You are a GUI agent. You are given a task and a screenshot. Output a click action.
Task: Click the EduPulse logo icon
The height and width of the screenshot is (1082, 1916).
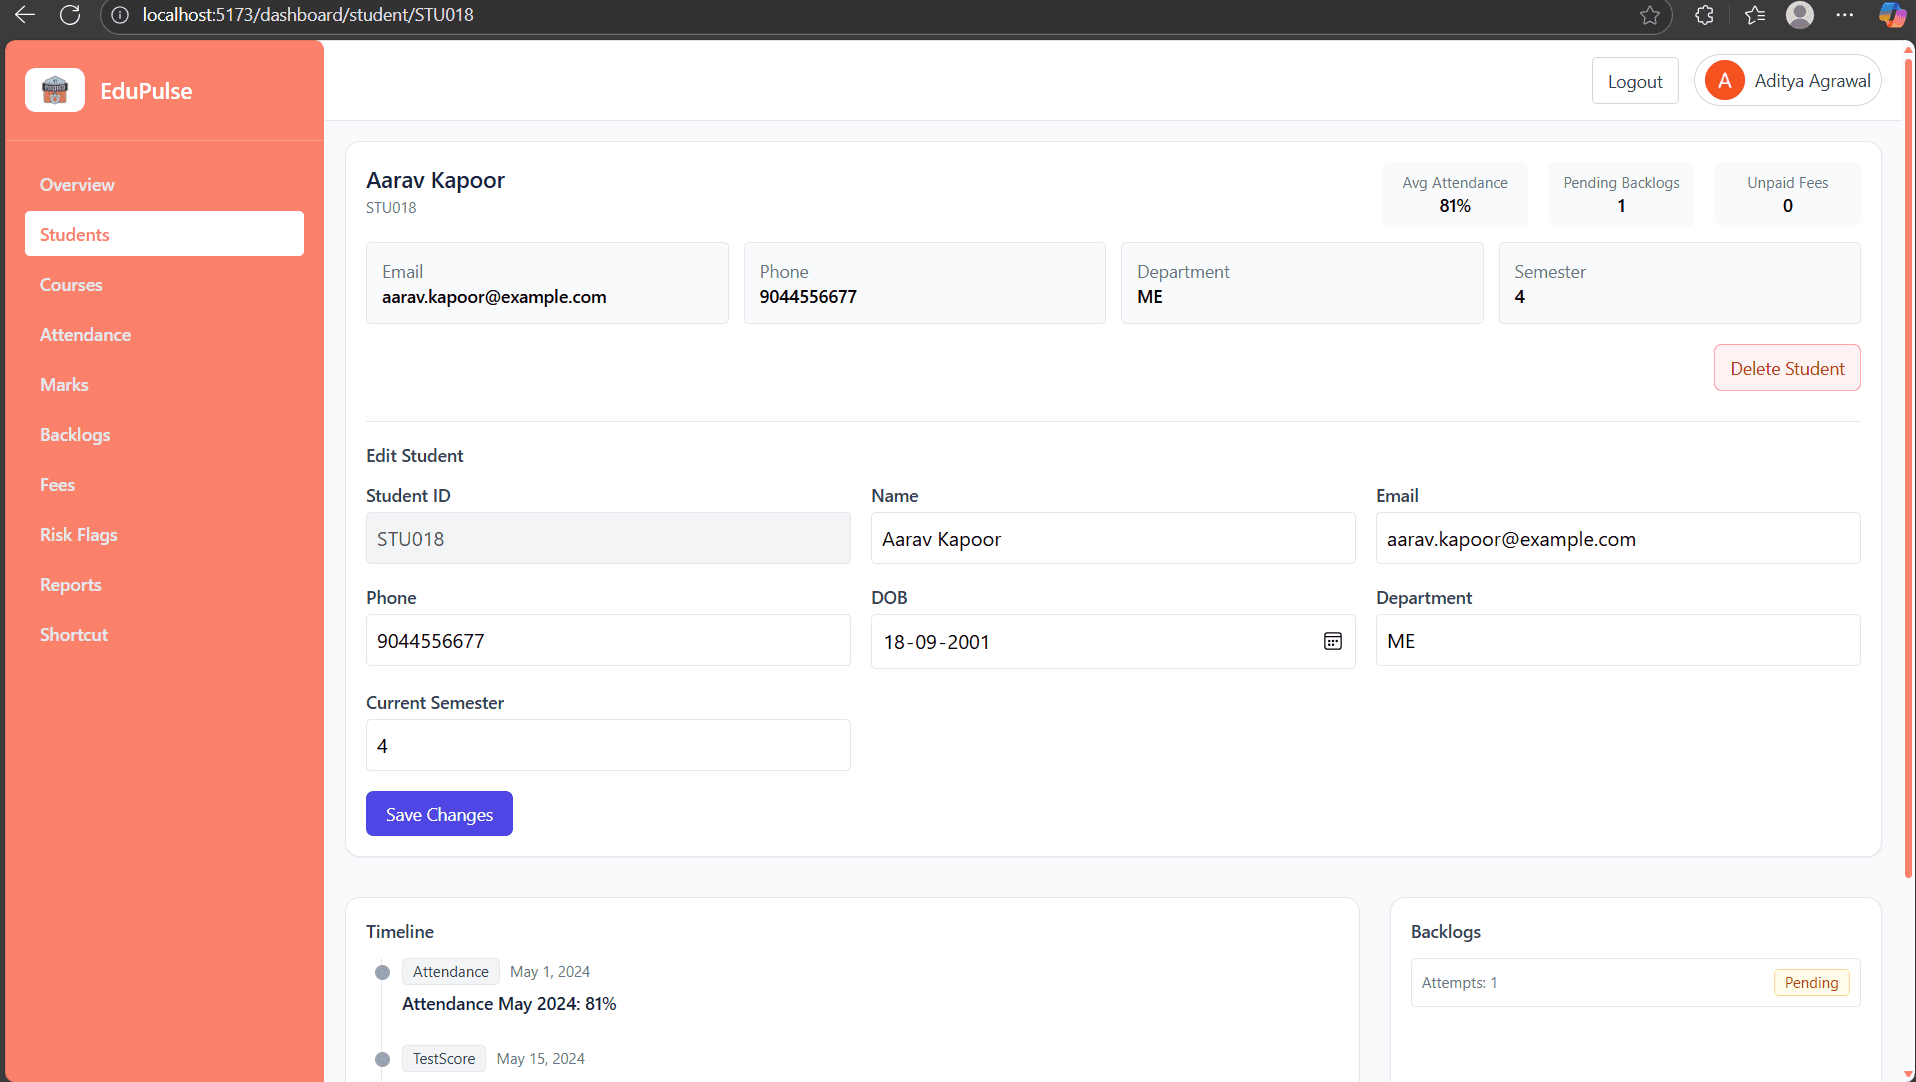(55, 91)
